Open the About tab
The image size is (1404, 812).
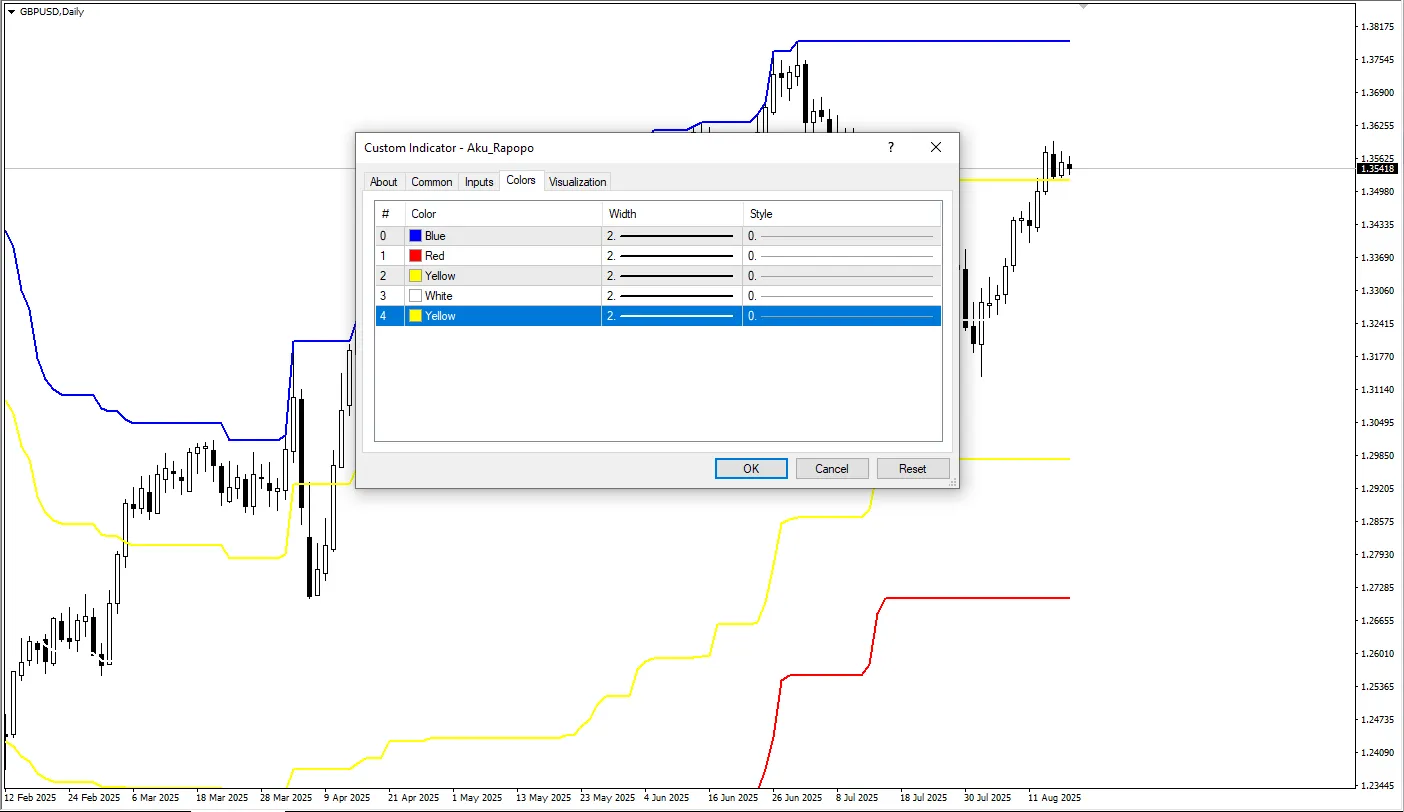tap(383, 182)
